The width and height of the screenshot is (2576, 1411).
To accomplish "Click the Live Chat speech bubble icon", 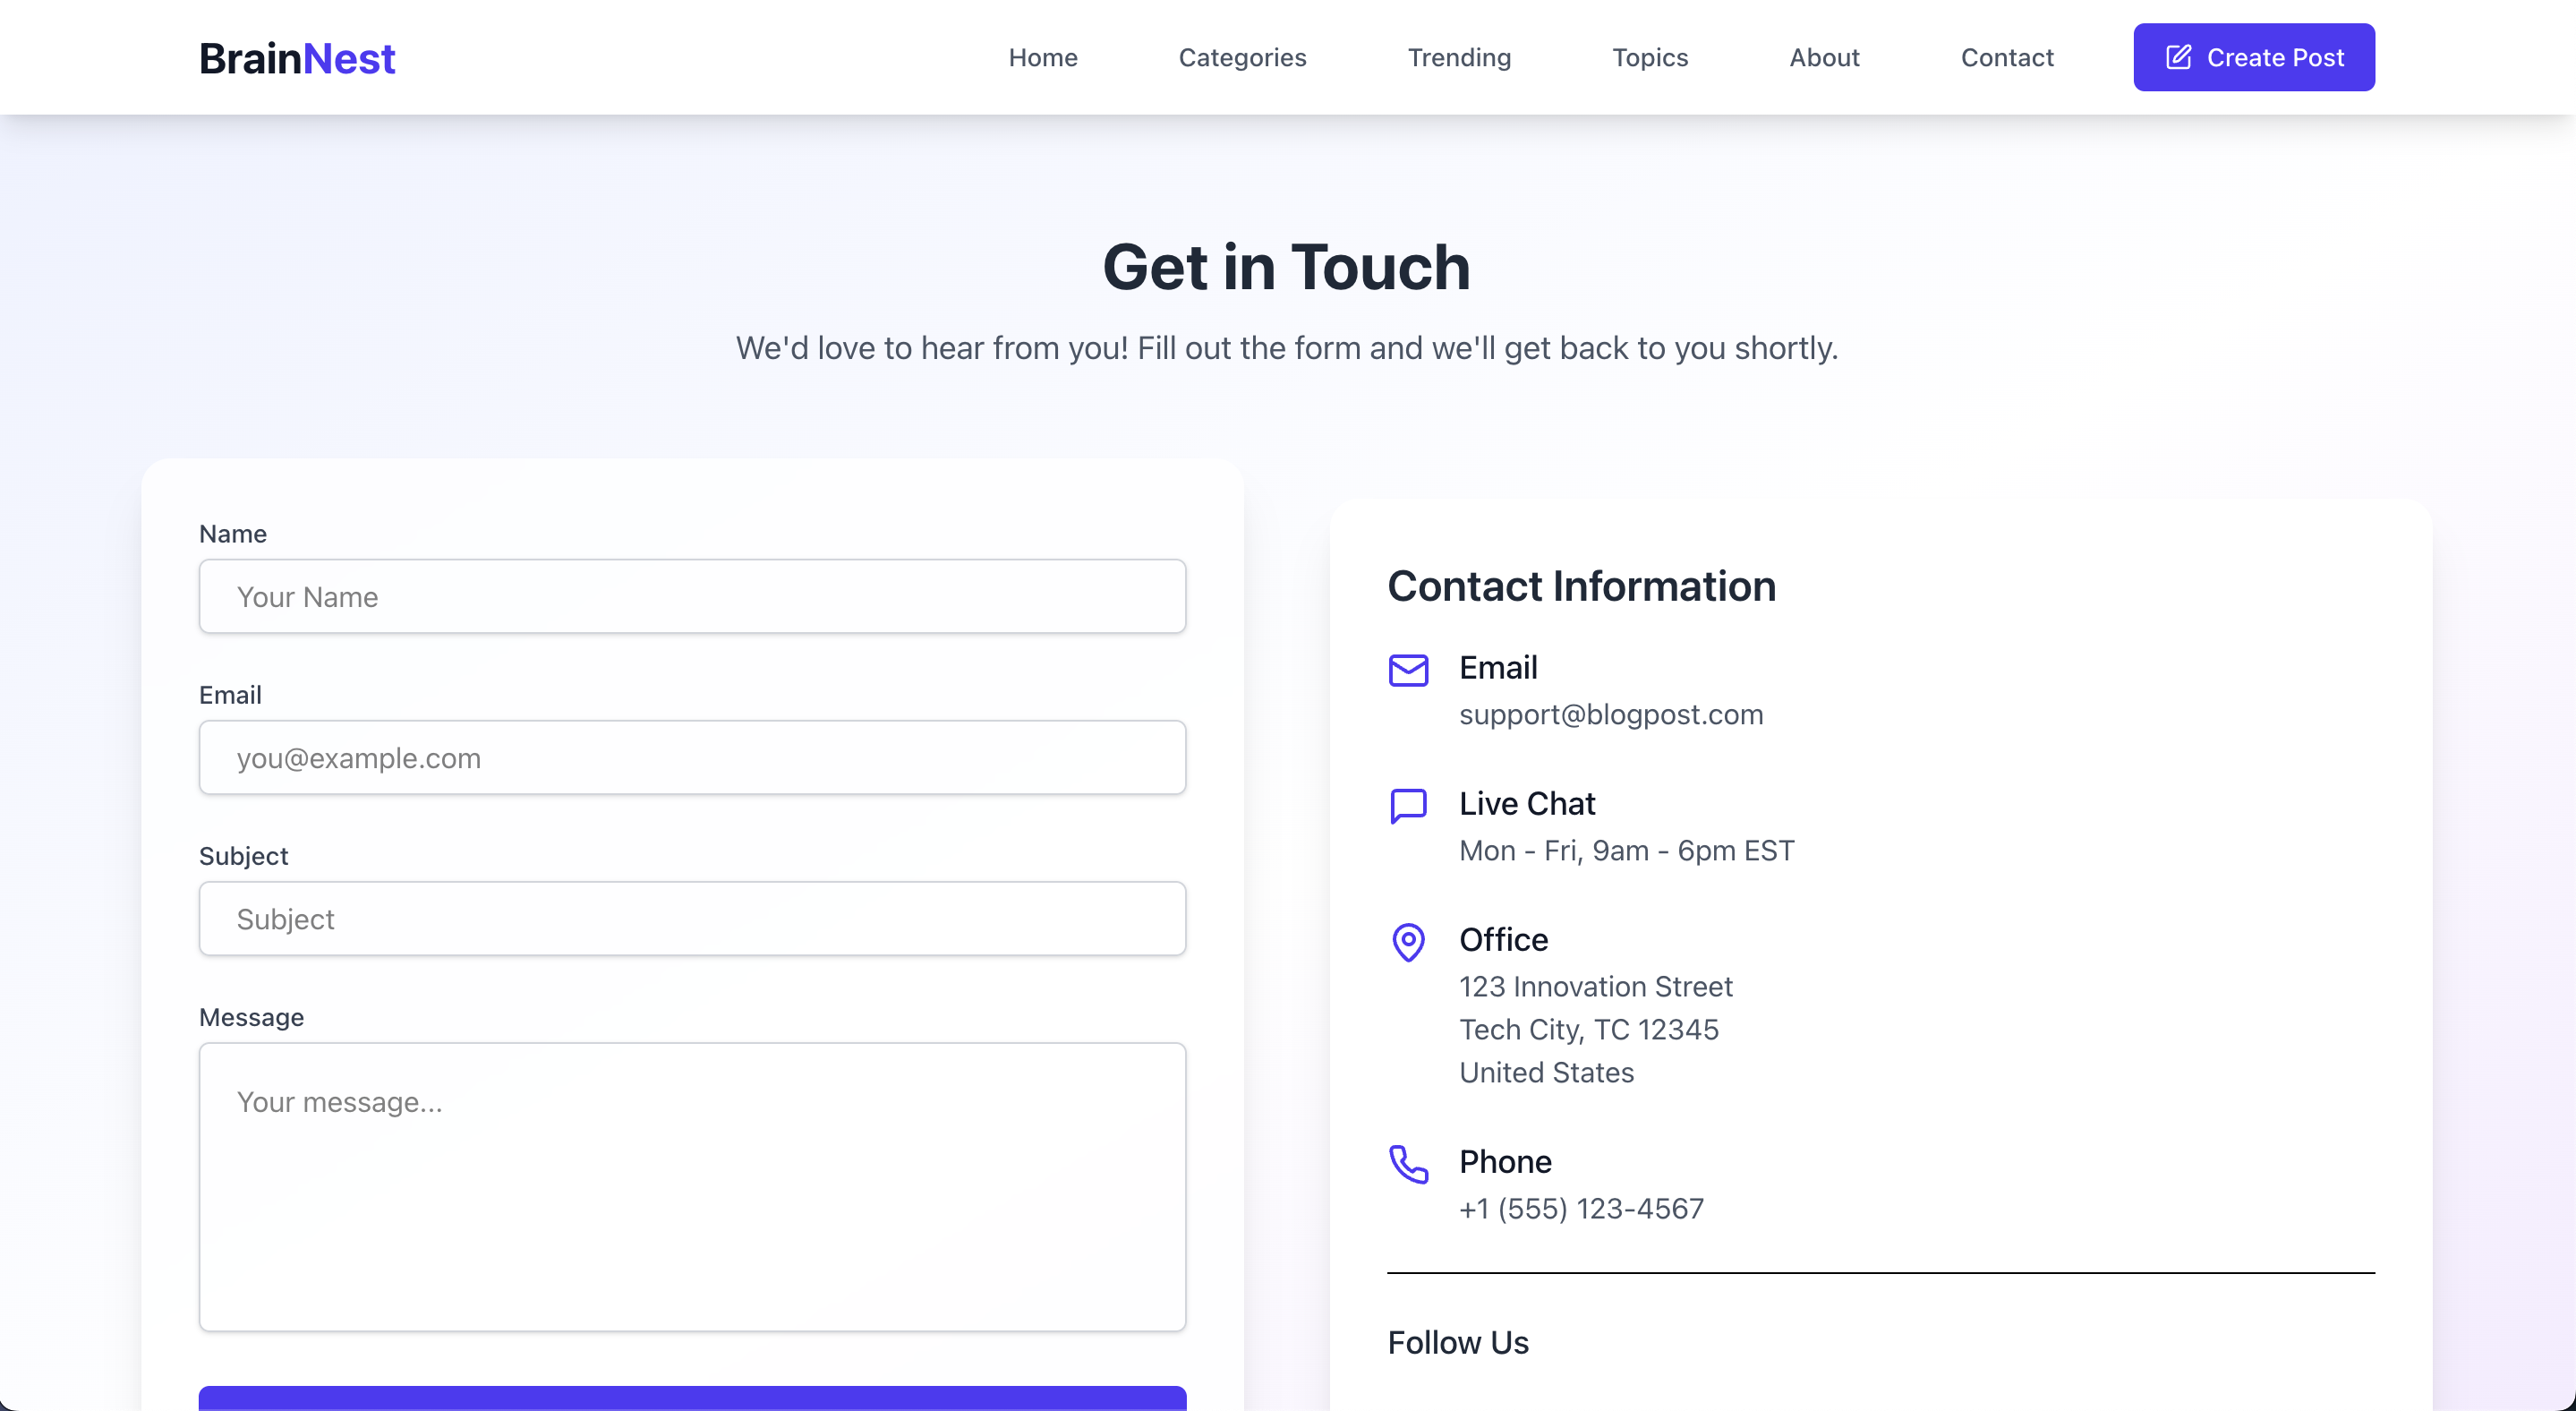I will 1408,806.
